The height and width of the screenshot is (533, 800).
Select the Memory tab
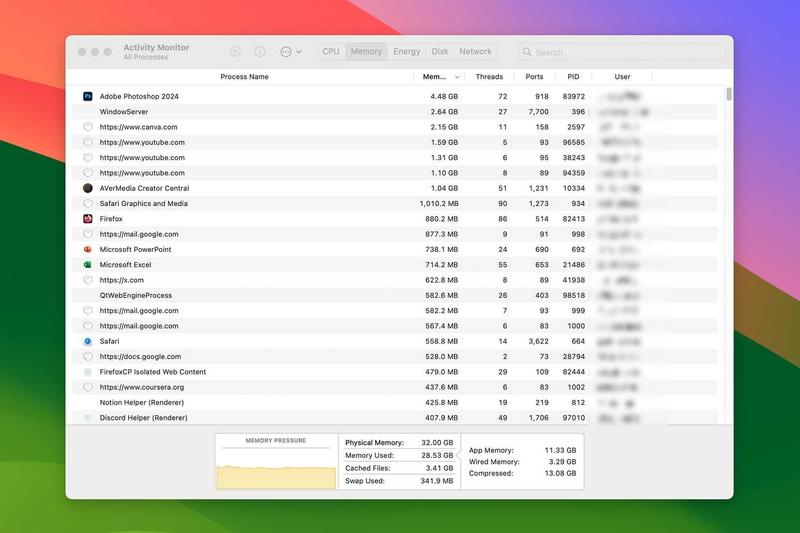pos(366,52)
